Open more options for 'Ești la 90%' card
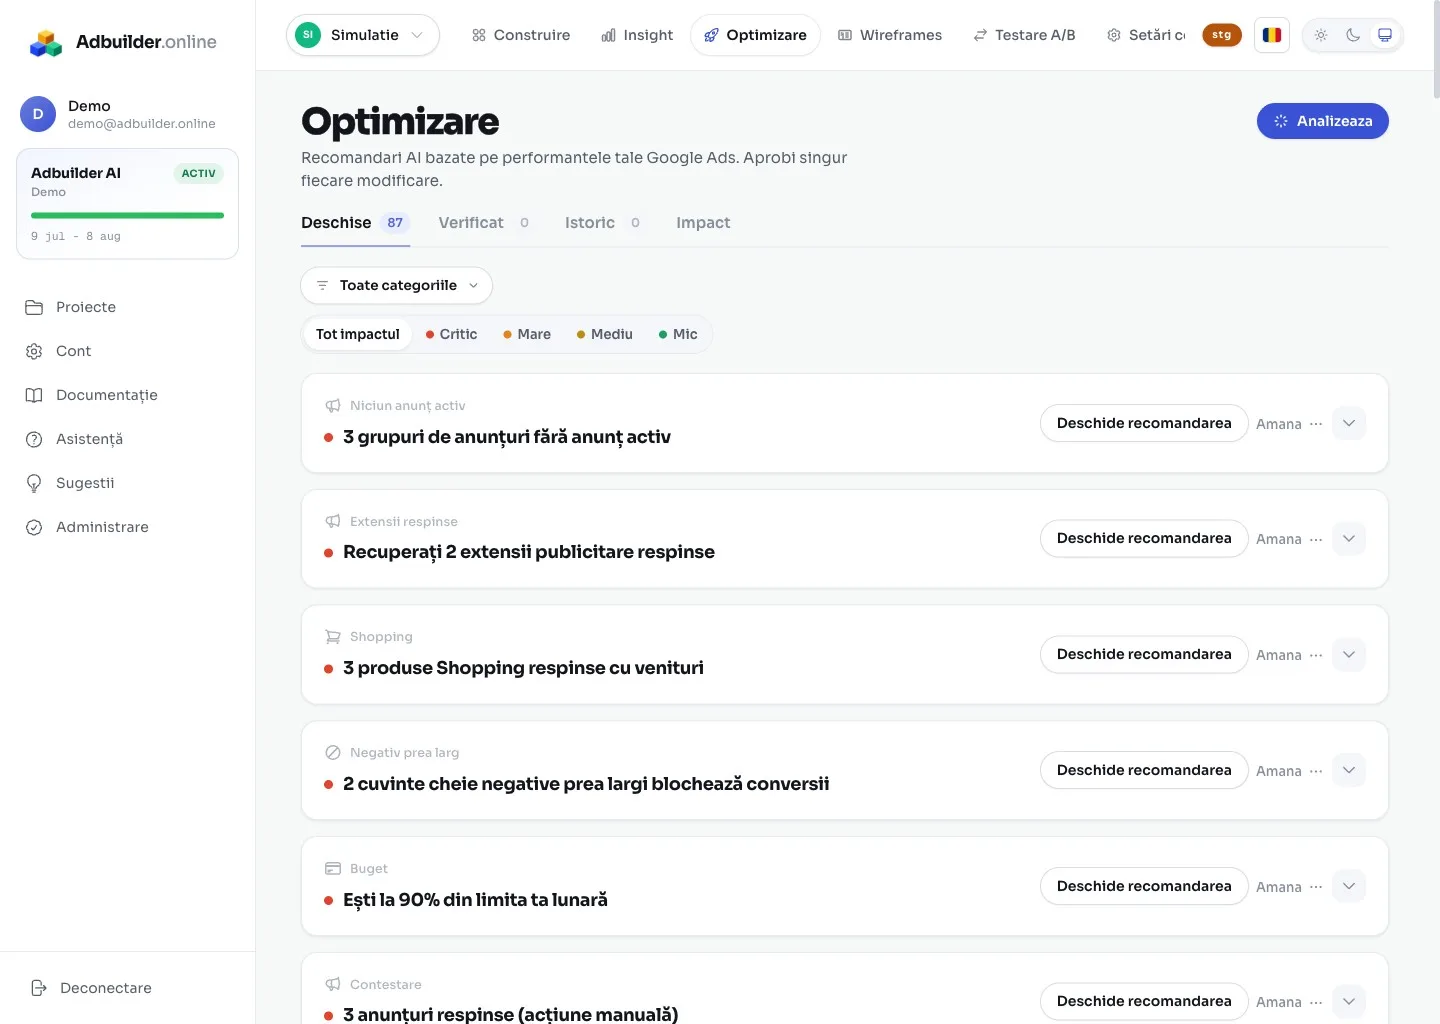Viewport: 1440px width, 1024px height. pyautogui.click(x=1316, y=887)
